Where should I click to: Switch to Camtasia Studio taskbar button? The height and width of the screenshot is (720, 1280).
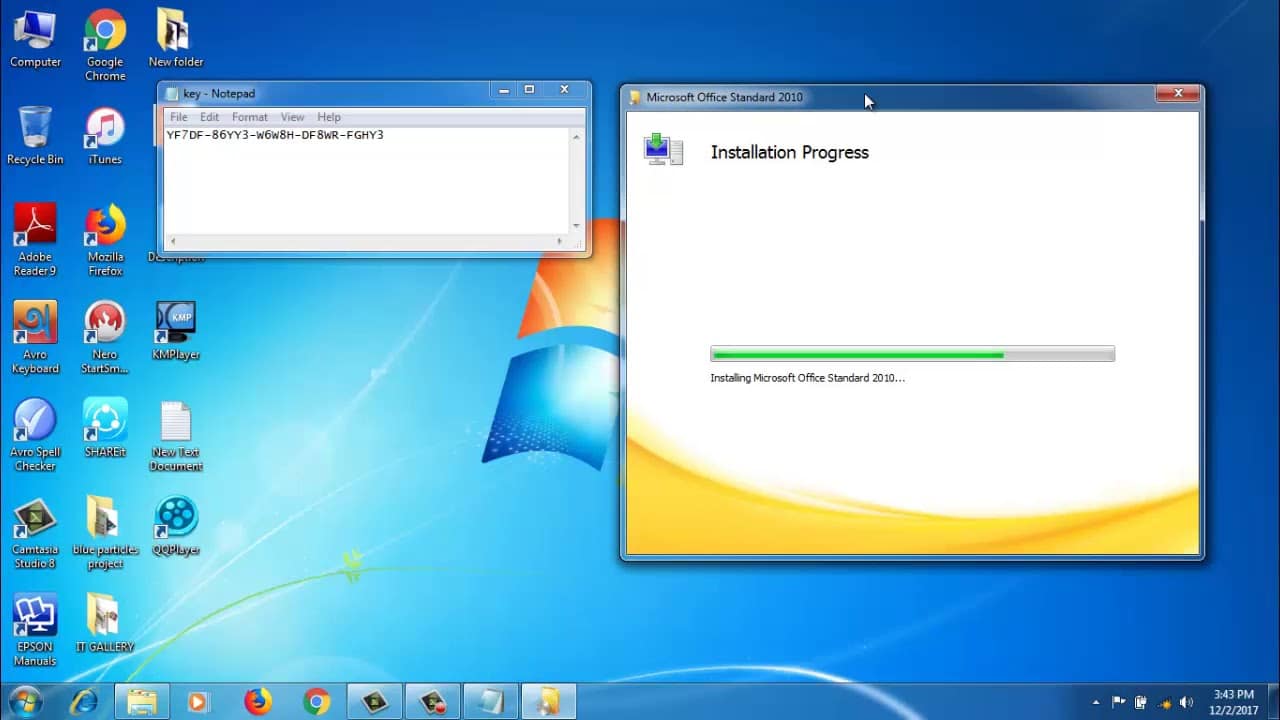pyautogui.click(x=375, y=701)
